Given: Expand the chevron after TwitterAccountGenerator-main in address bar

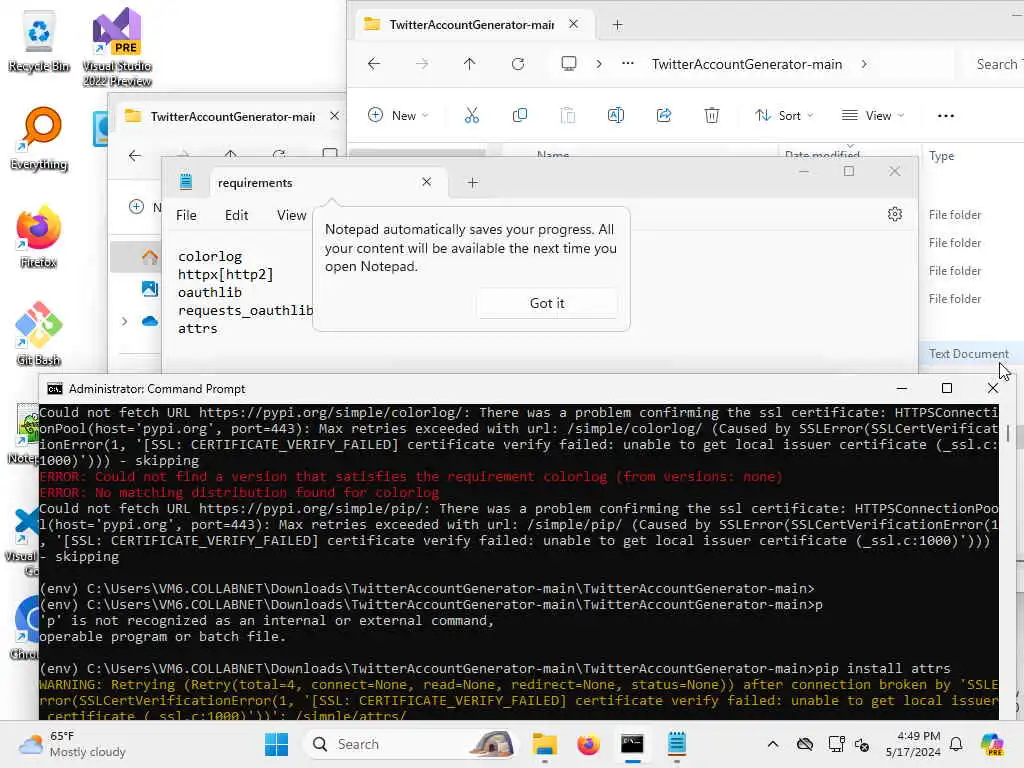Looking at the screenshot, I should [864, 64].
